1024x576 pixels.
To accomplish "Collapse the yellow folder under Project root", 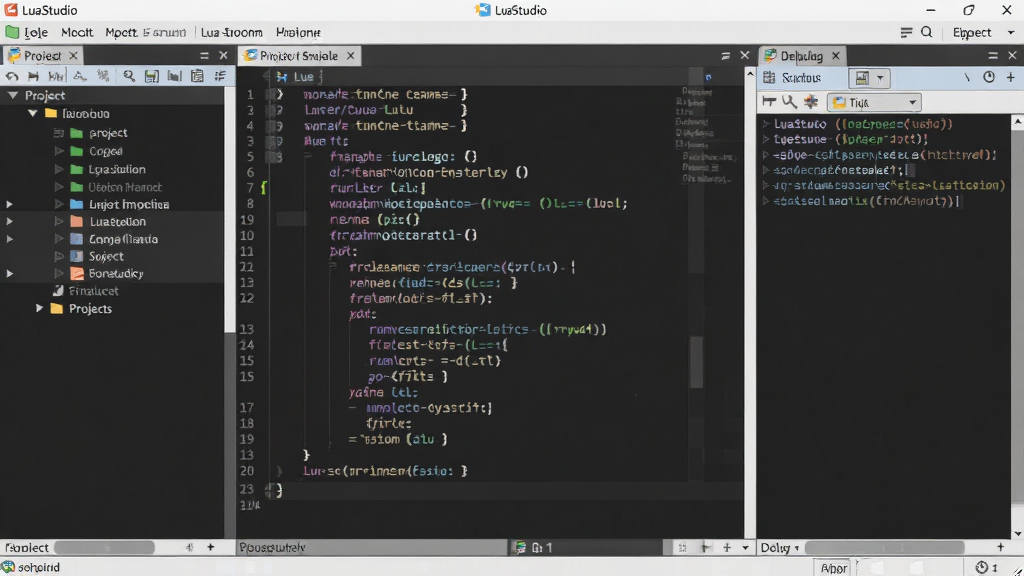I will coord(33,113).
